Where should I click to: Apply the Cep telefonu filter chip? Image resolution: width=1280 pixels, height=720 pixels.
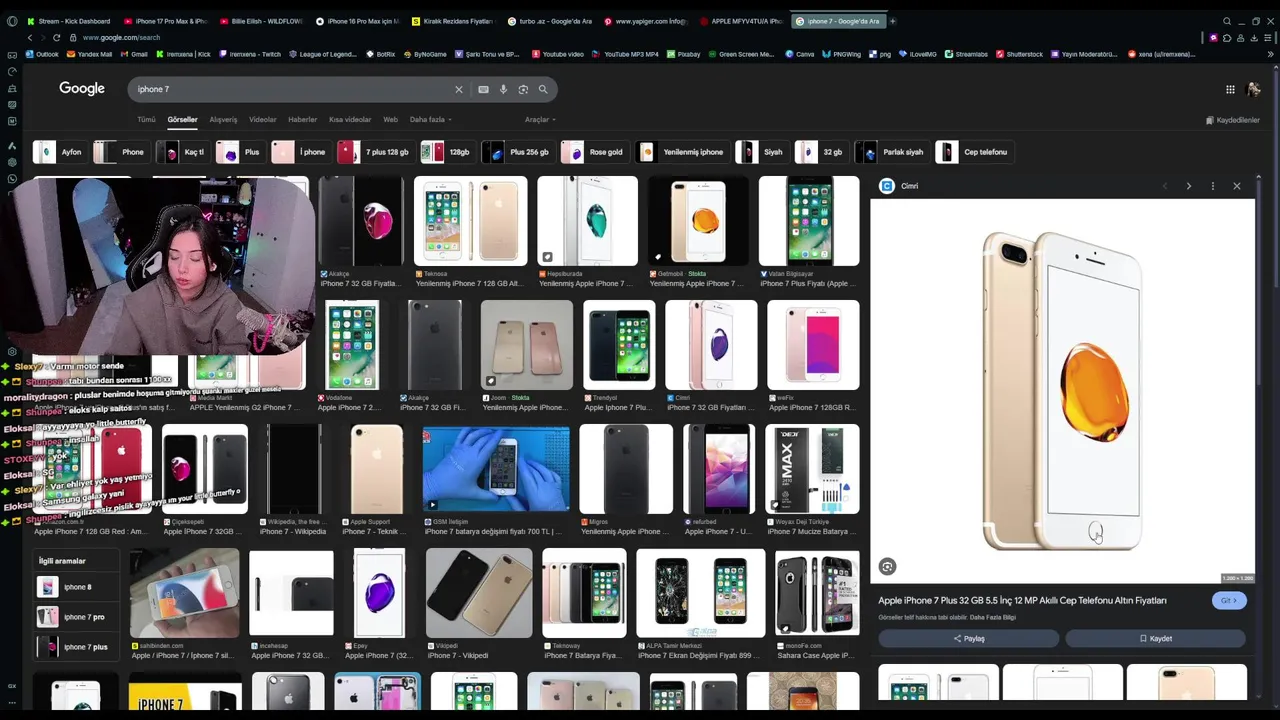(973, 152)
